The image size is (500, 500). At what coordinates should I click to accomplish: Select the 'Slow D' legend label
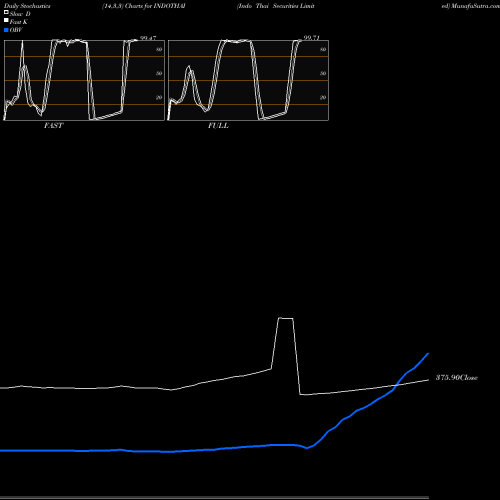(x=20, y=14)
